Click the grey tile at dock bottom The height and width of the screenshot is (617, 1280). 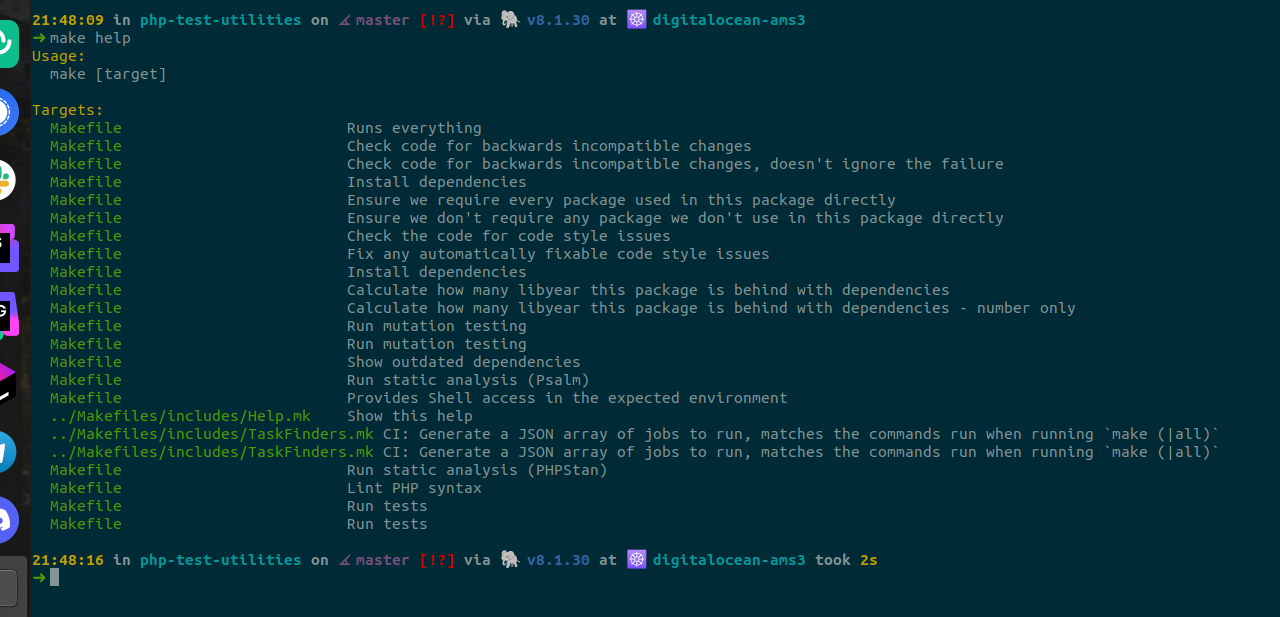(8, 587)
